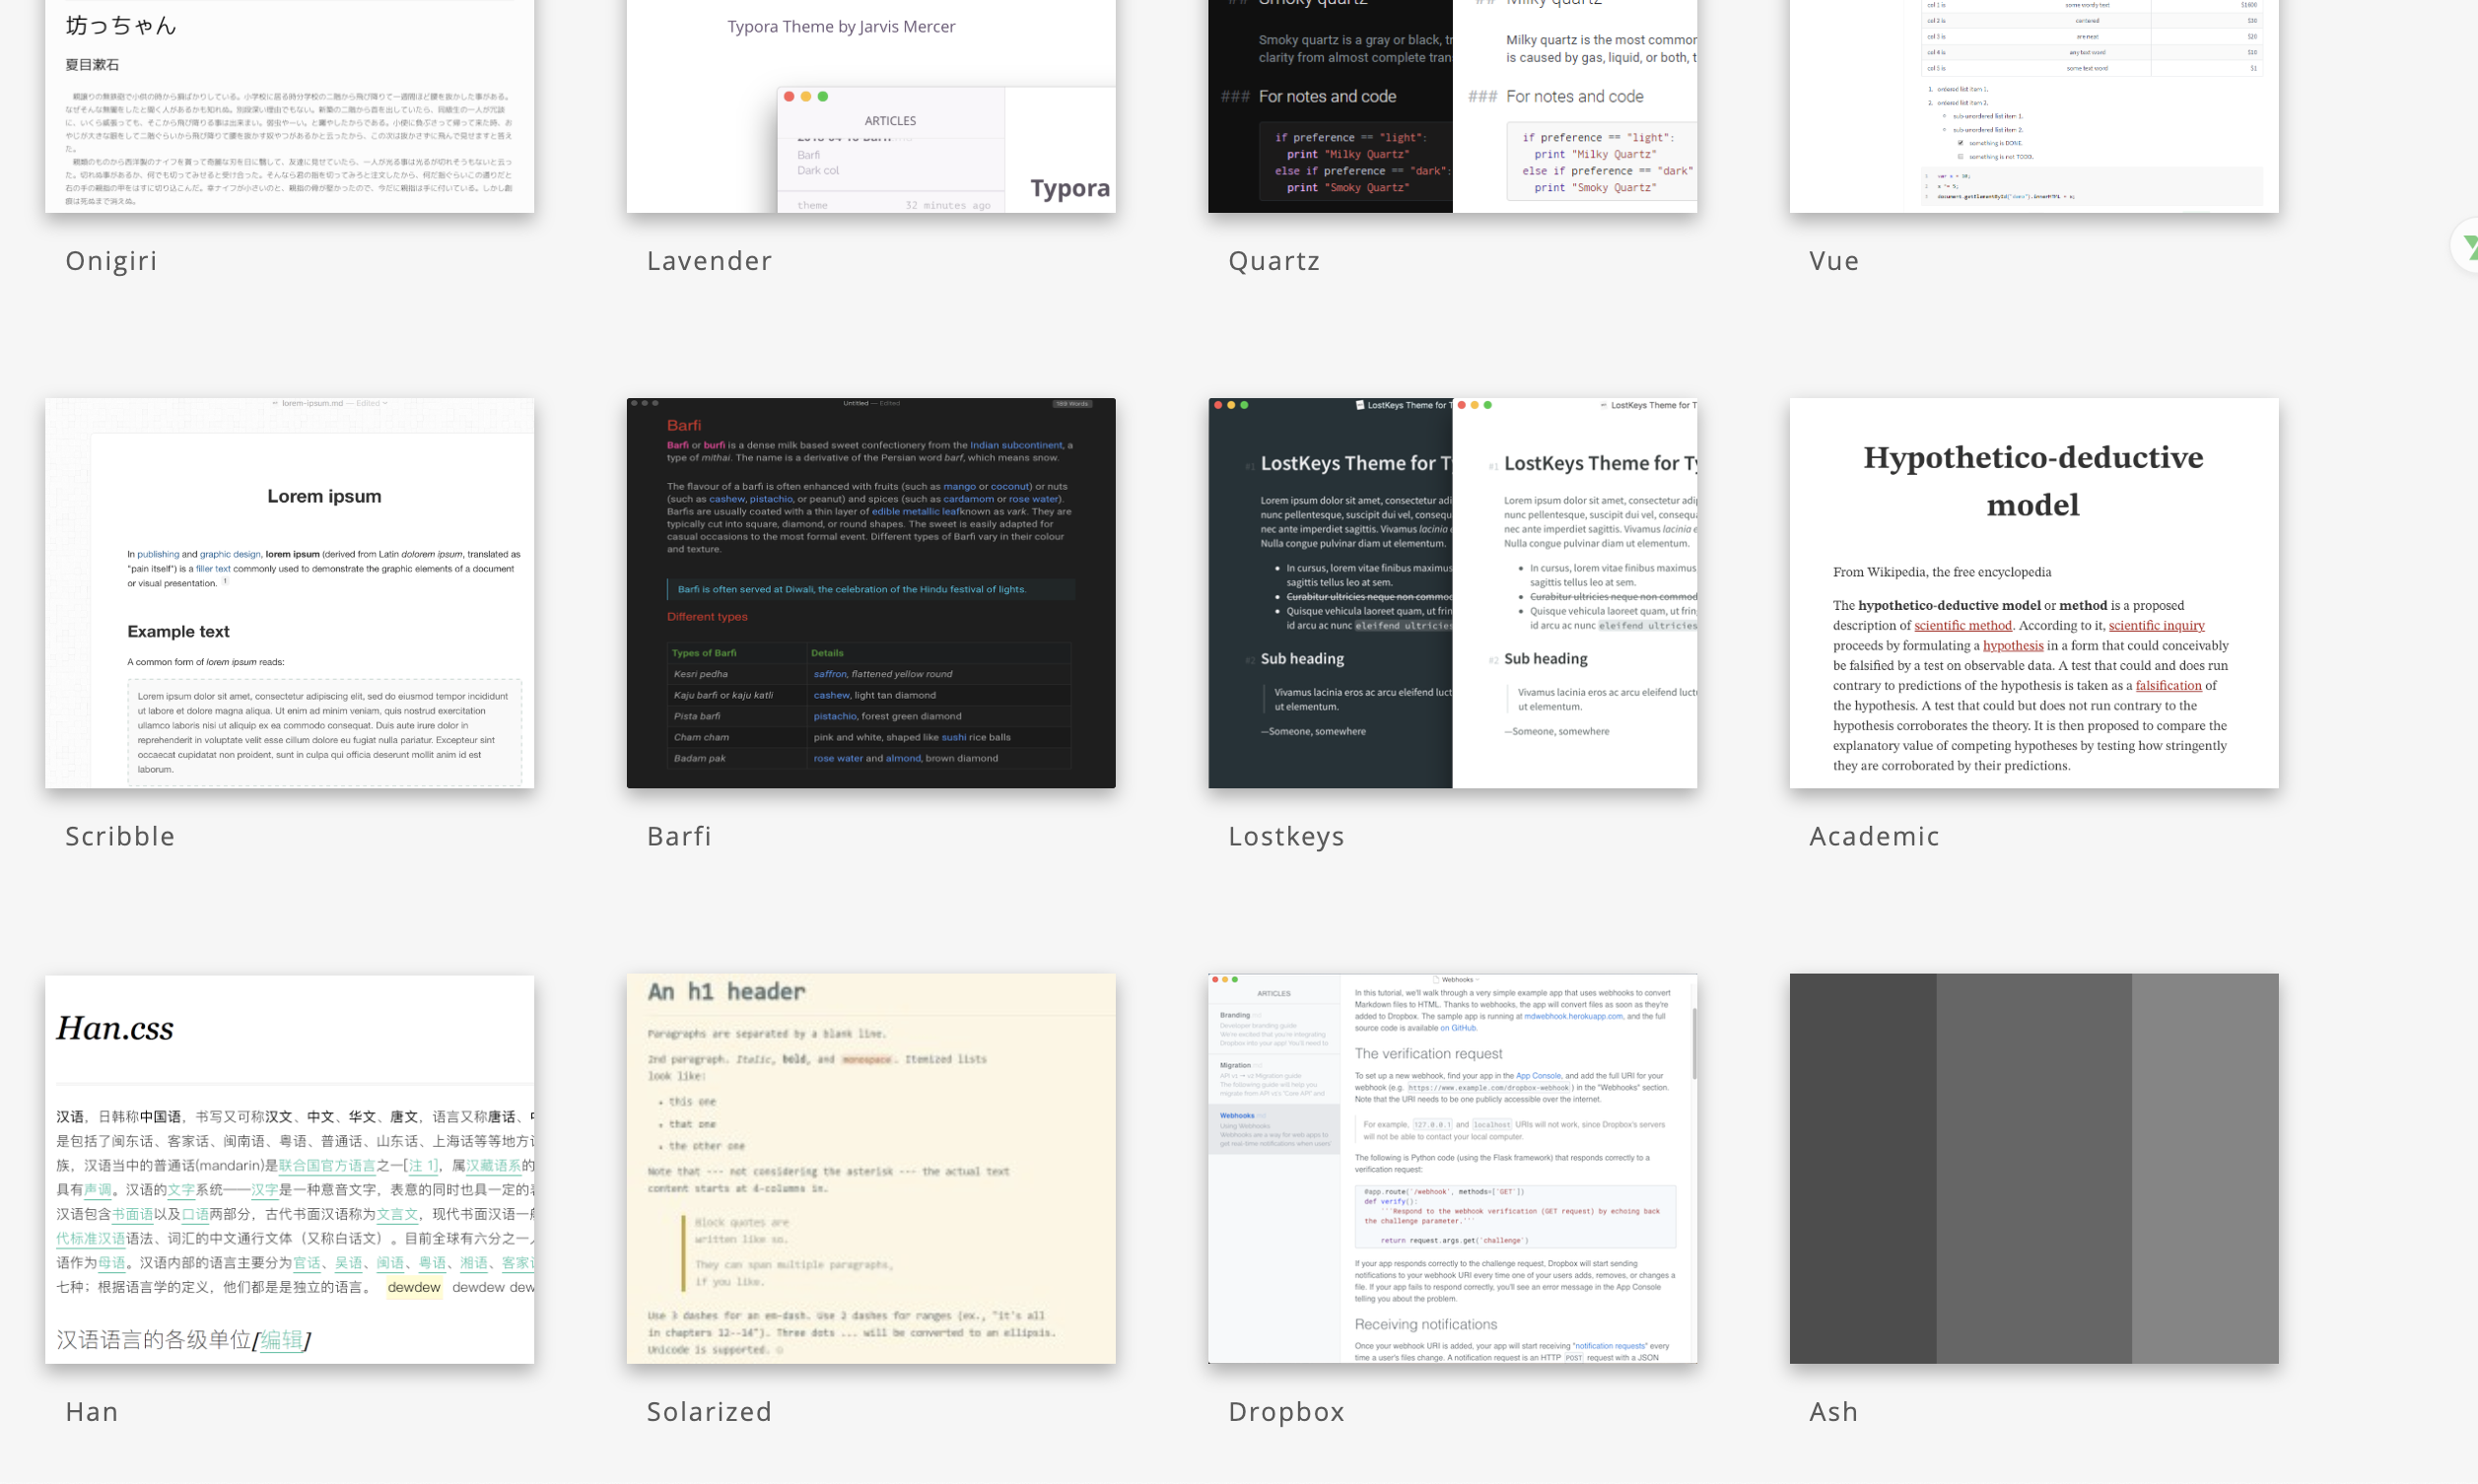The width and height of the screenshot is (2478, 1484).
Task: Open the Academic Hypothetico-deductive preview
Action: point(2033,592)
